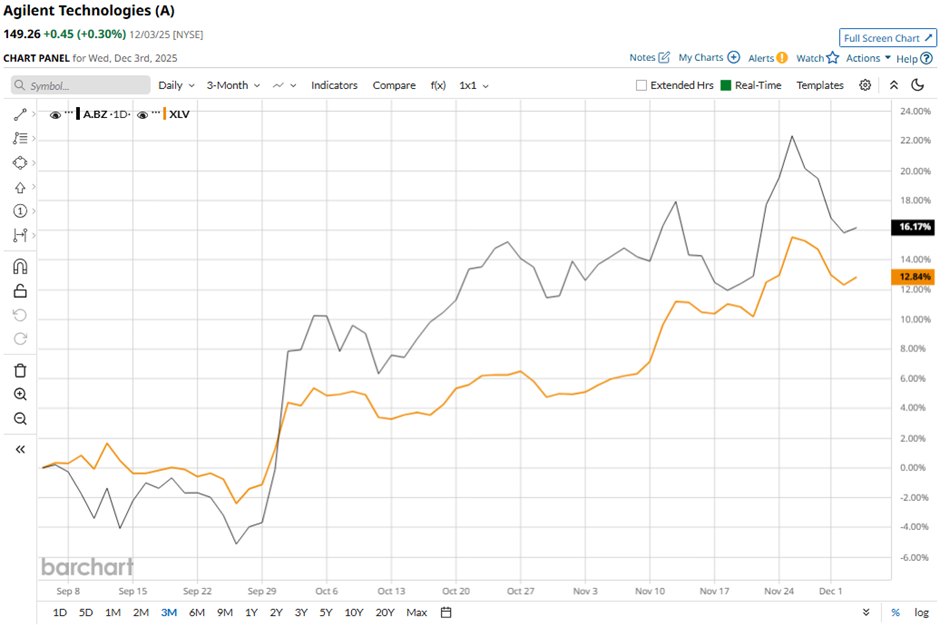This screenshot has width=940, height=627.
Task: Open the Help question mark icon
Action: (926, 58)
